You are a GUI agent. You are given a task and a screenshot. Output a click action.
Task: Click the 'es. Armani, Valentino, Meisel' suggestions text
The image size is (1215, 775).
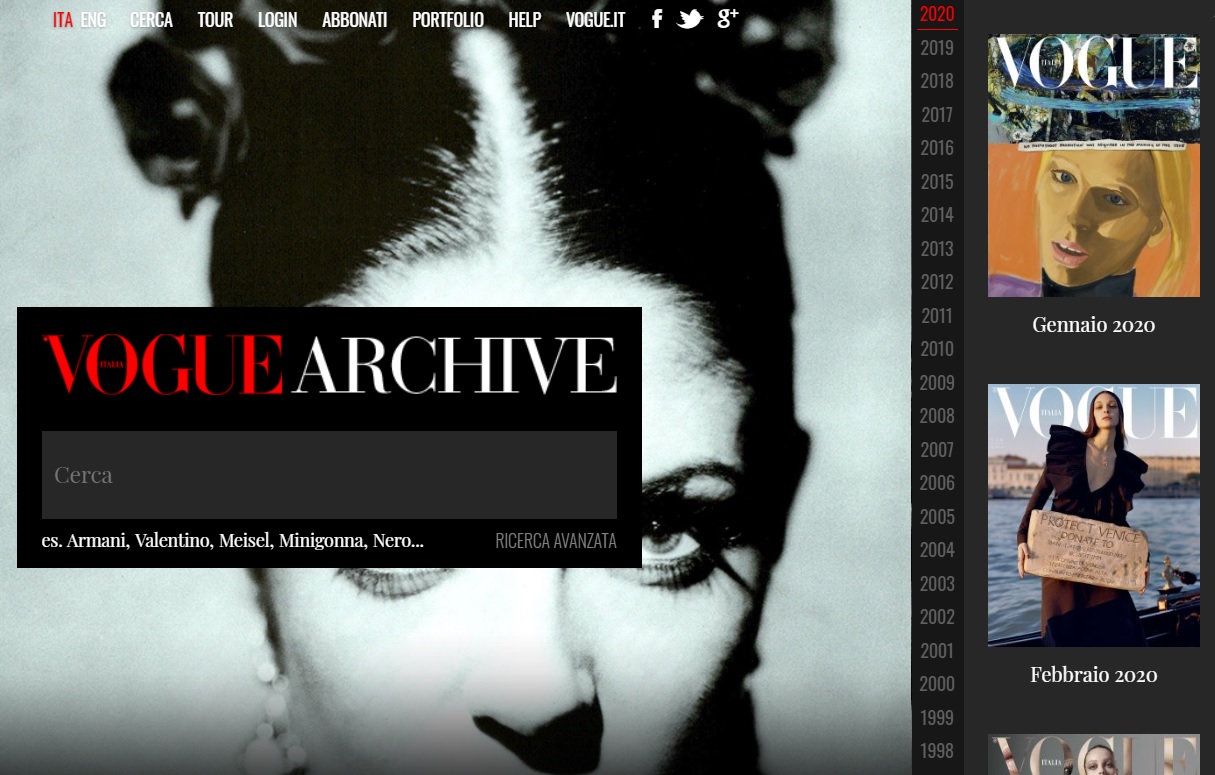click(233, 541)
